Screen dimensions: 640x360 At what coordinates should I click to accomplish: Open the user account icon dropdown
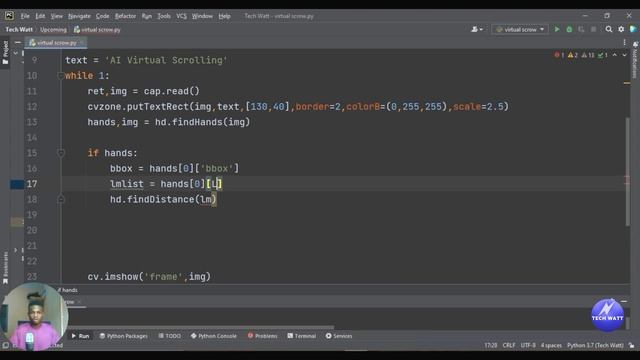tap(477, 29)
